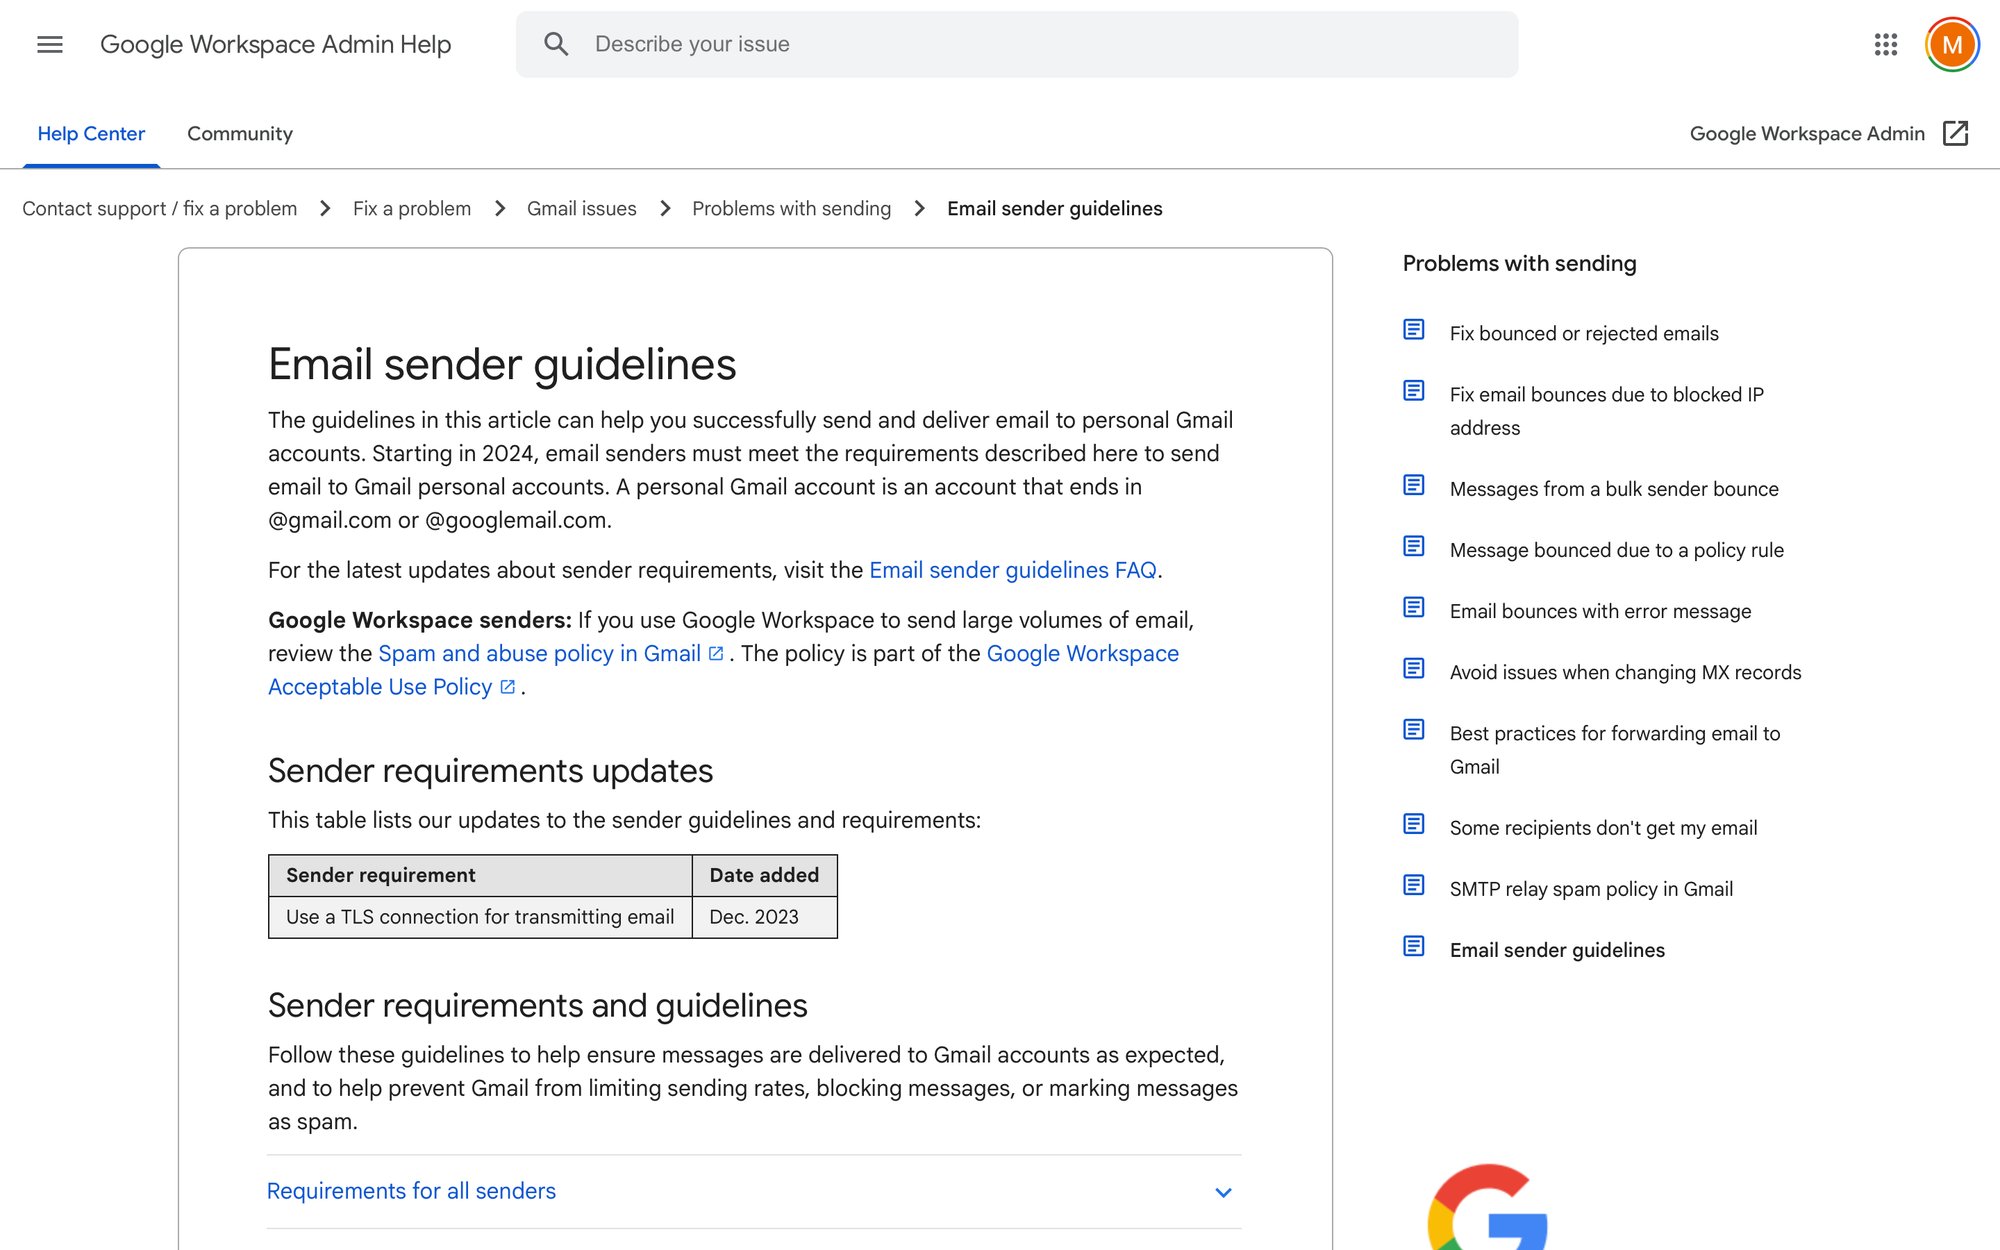Switch to the Community tab
The height and width of the screenshot is (1250, 2000).
click(x=239, y=133)
